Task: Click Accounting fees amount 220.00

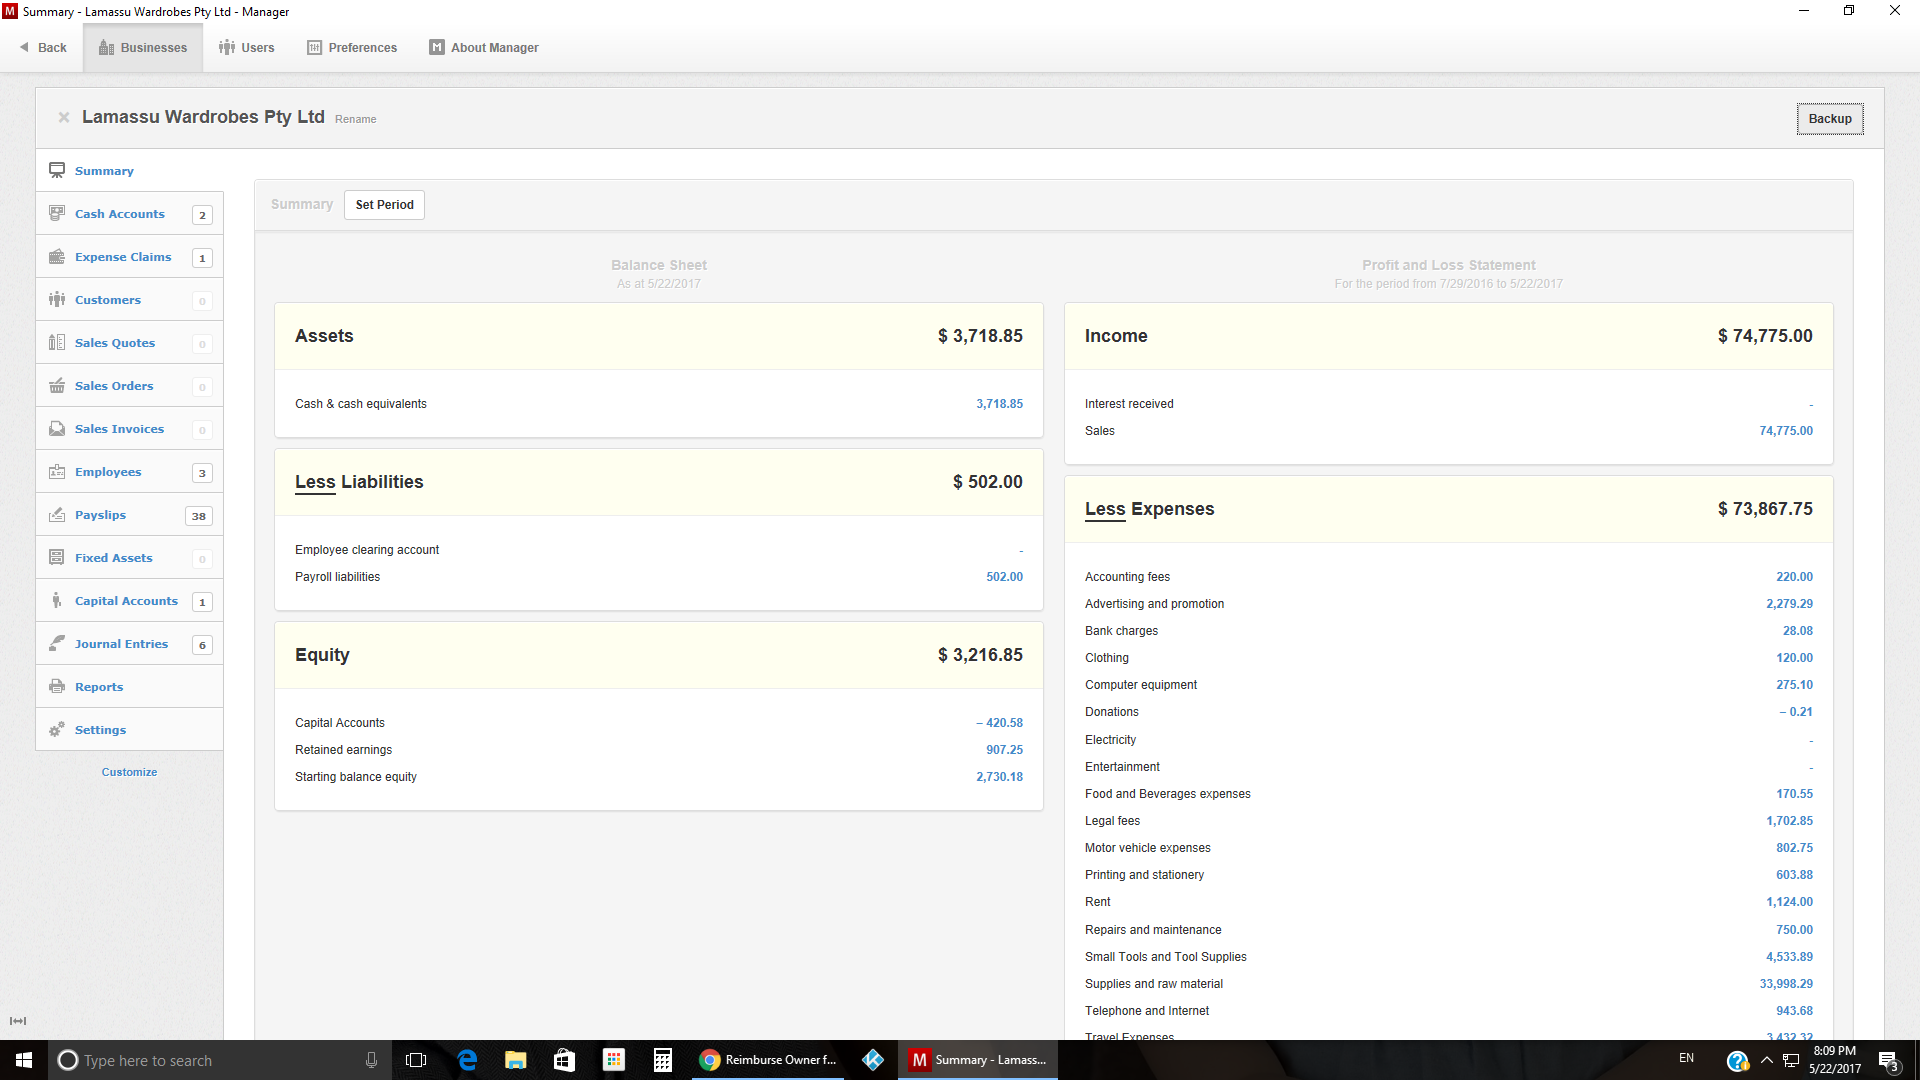Action: (x=1794, y=577)
